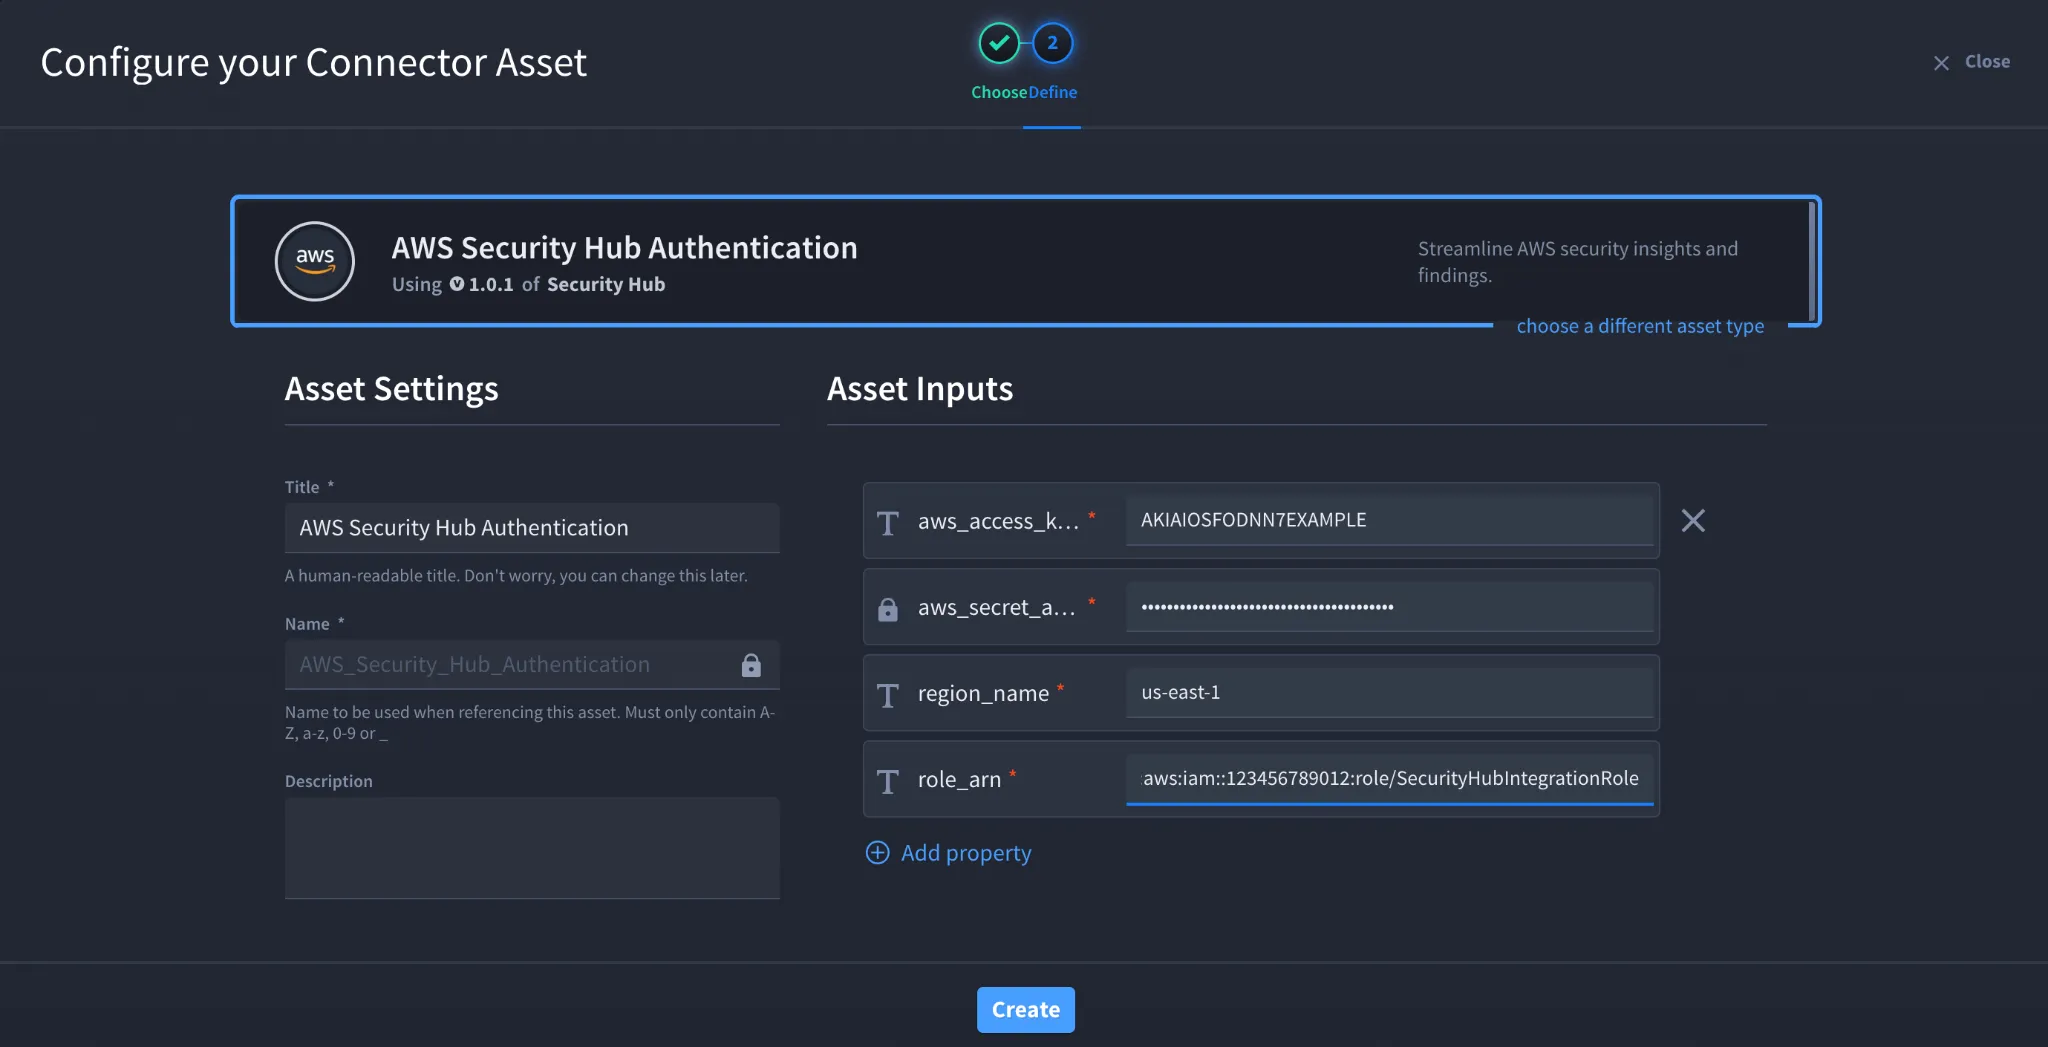Image resolution: width=2048 pixels, height=1047 pixels.
Task: Focus the Title input field
Action: (x=532, y=528)
